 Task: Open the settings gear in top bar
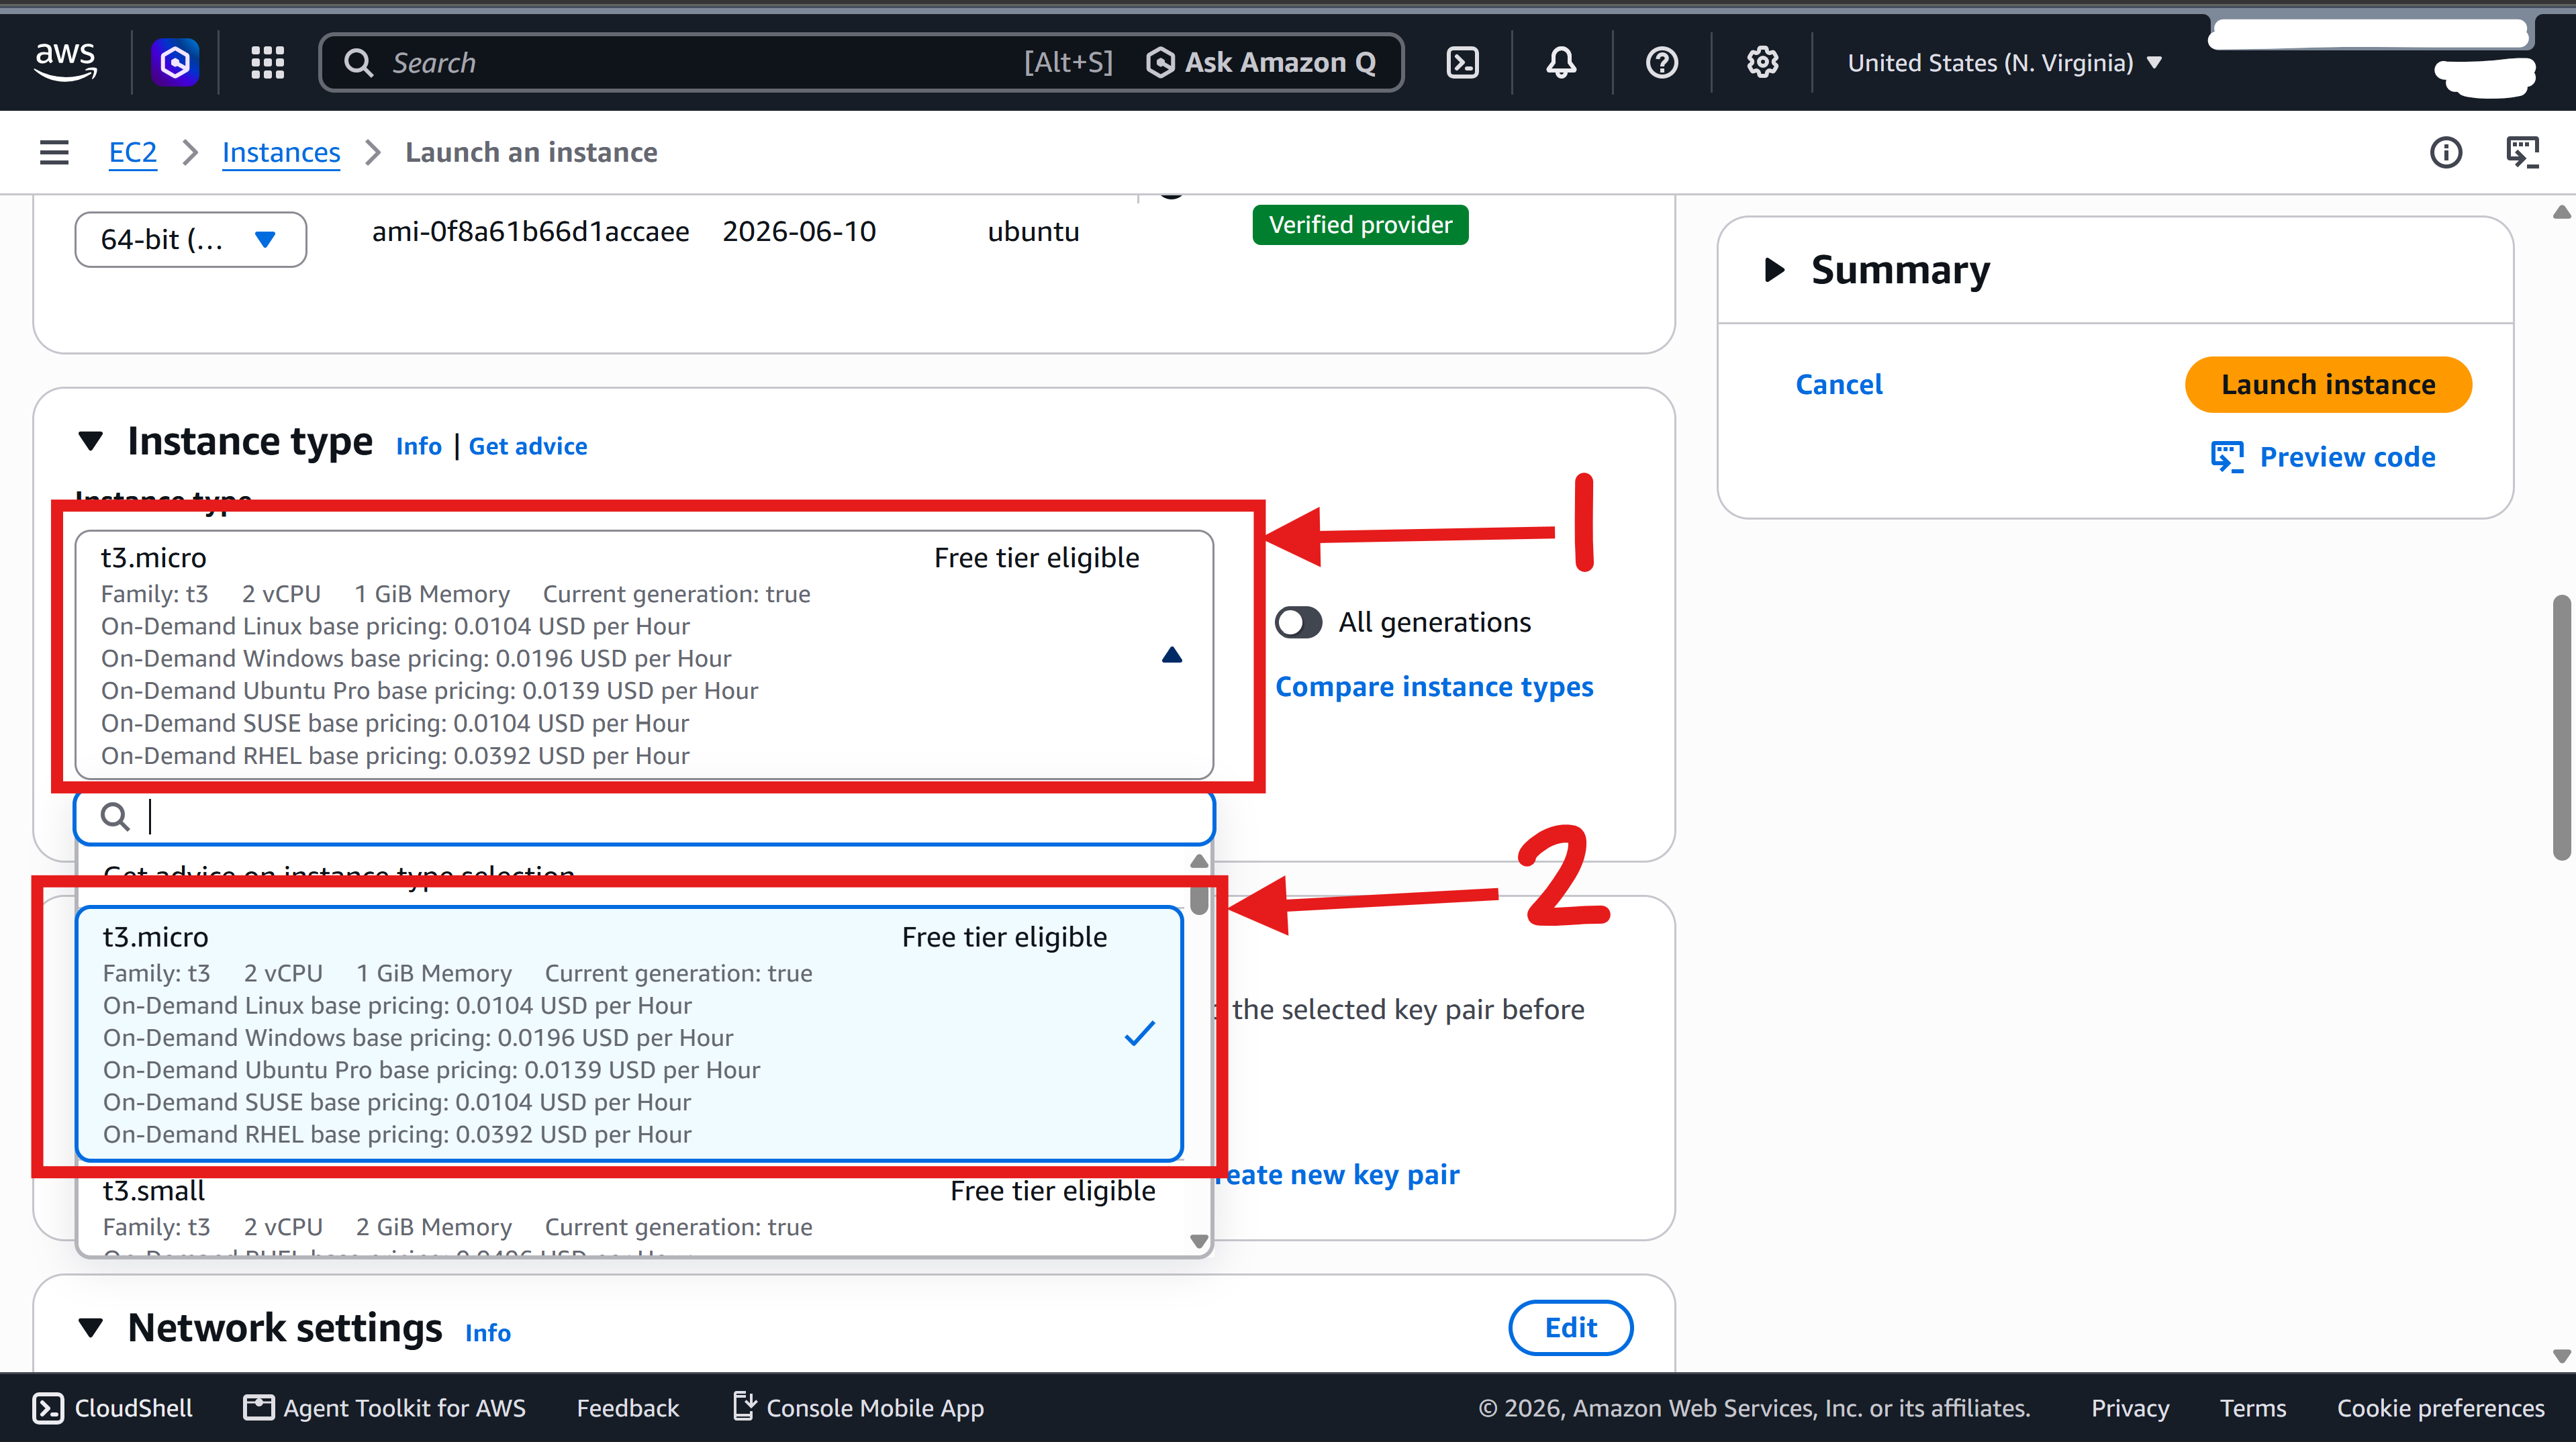[1762, 62]
